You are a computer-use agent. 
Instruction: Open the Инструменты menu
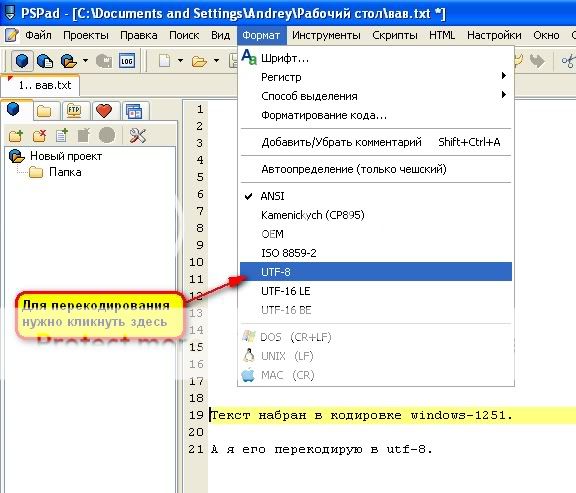(x=326, y=35)
